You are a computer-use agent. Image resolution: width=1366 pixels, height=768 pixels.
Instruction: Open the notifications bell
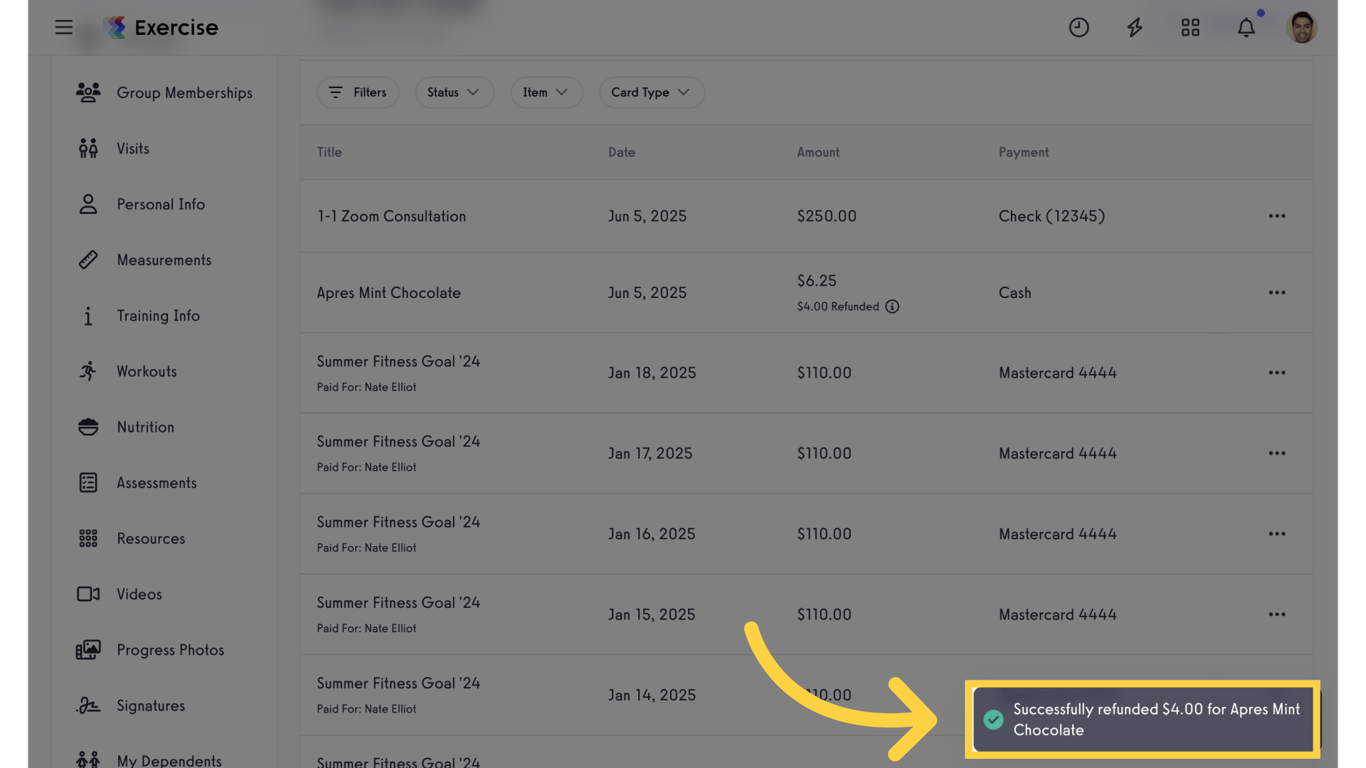point(1246,27)
